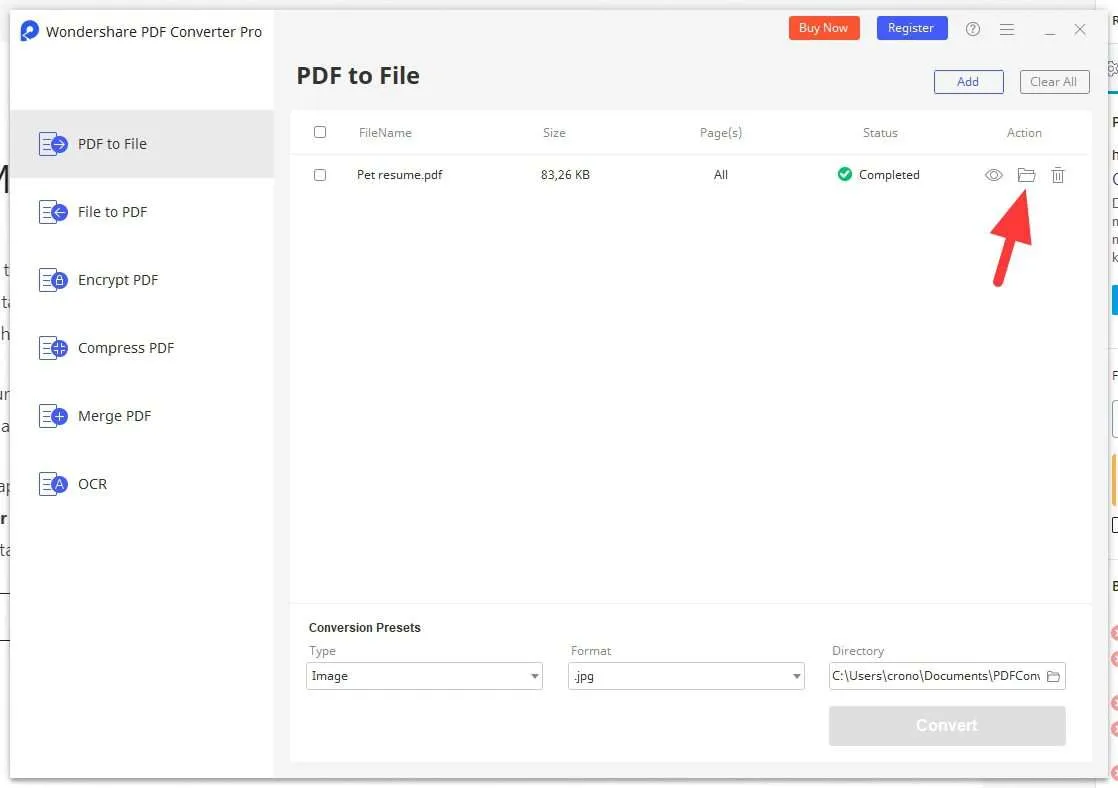Click the 83,26 KB size value
Image resolution: width=1118 pixels, height=788 pixels.
coord(565,175)
